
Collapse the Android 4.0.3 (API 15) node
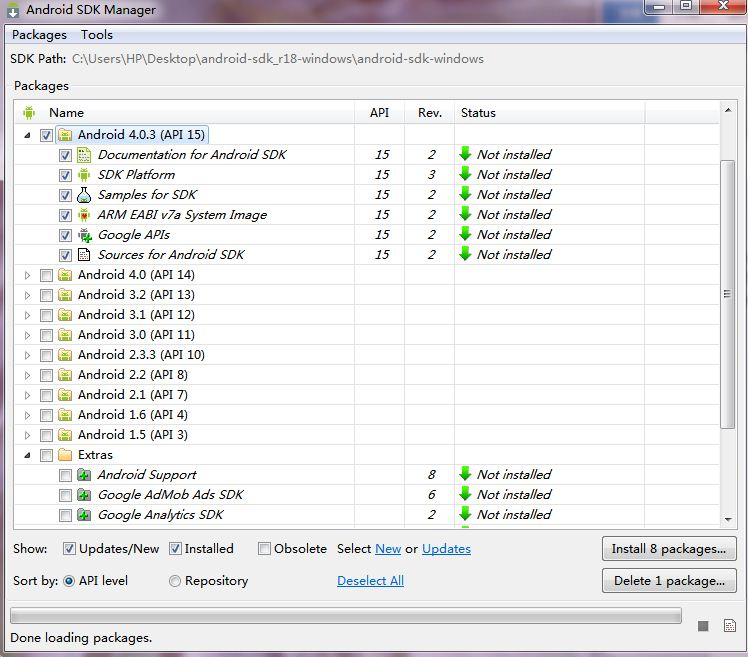click(27, 136)
